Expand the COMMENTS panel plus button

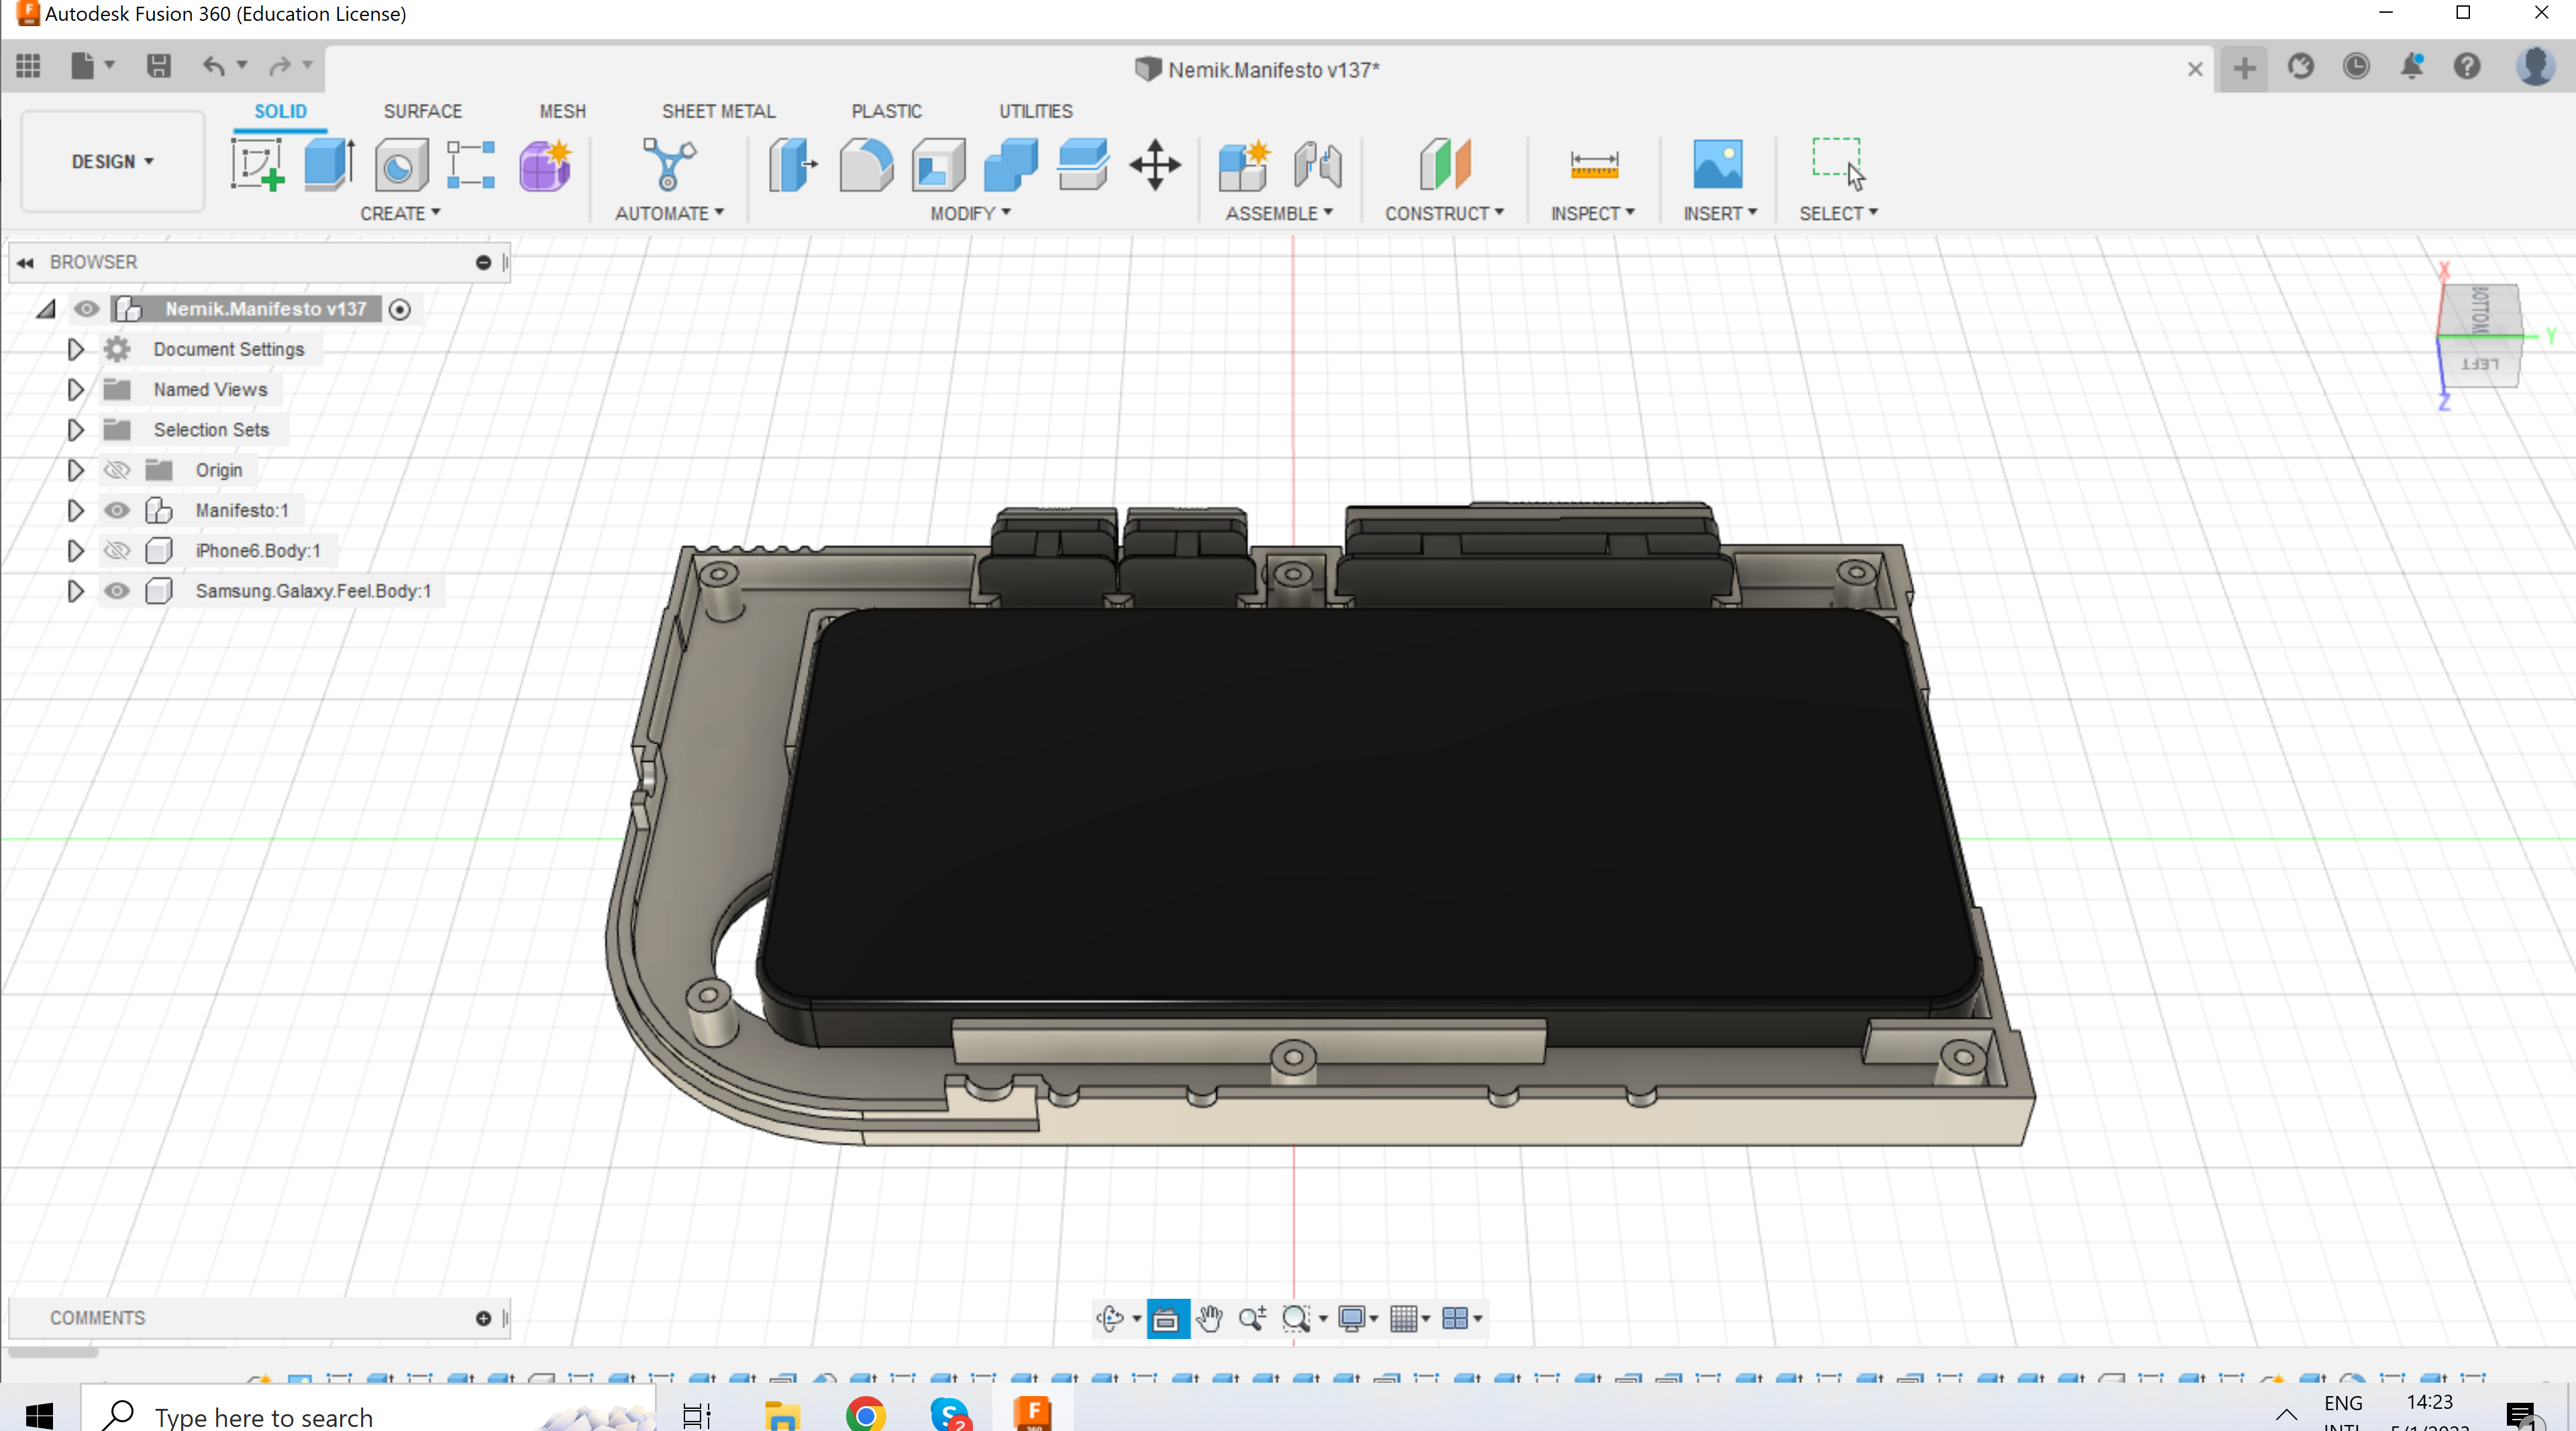click(483, 1318)
